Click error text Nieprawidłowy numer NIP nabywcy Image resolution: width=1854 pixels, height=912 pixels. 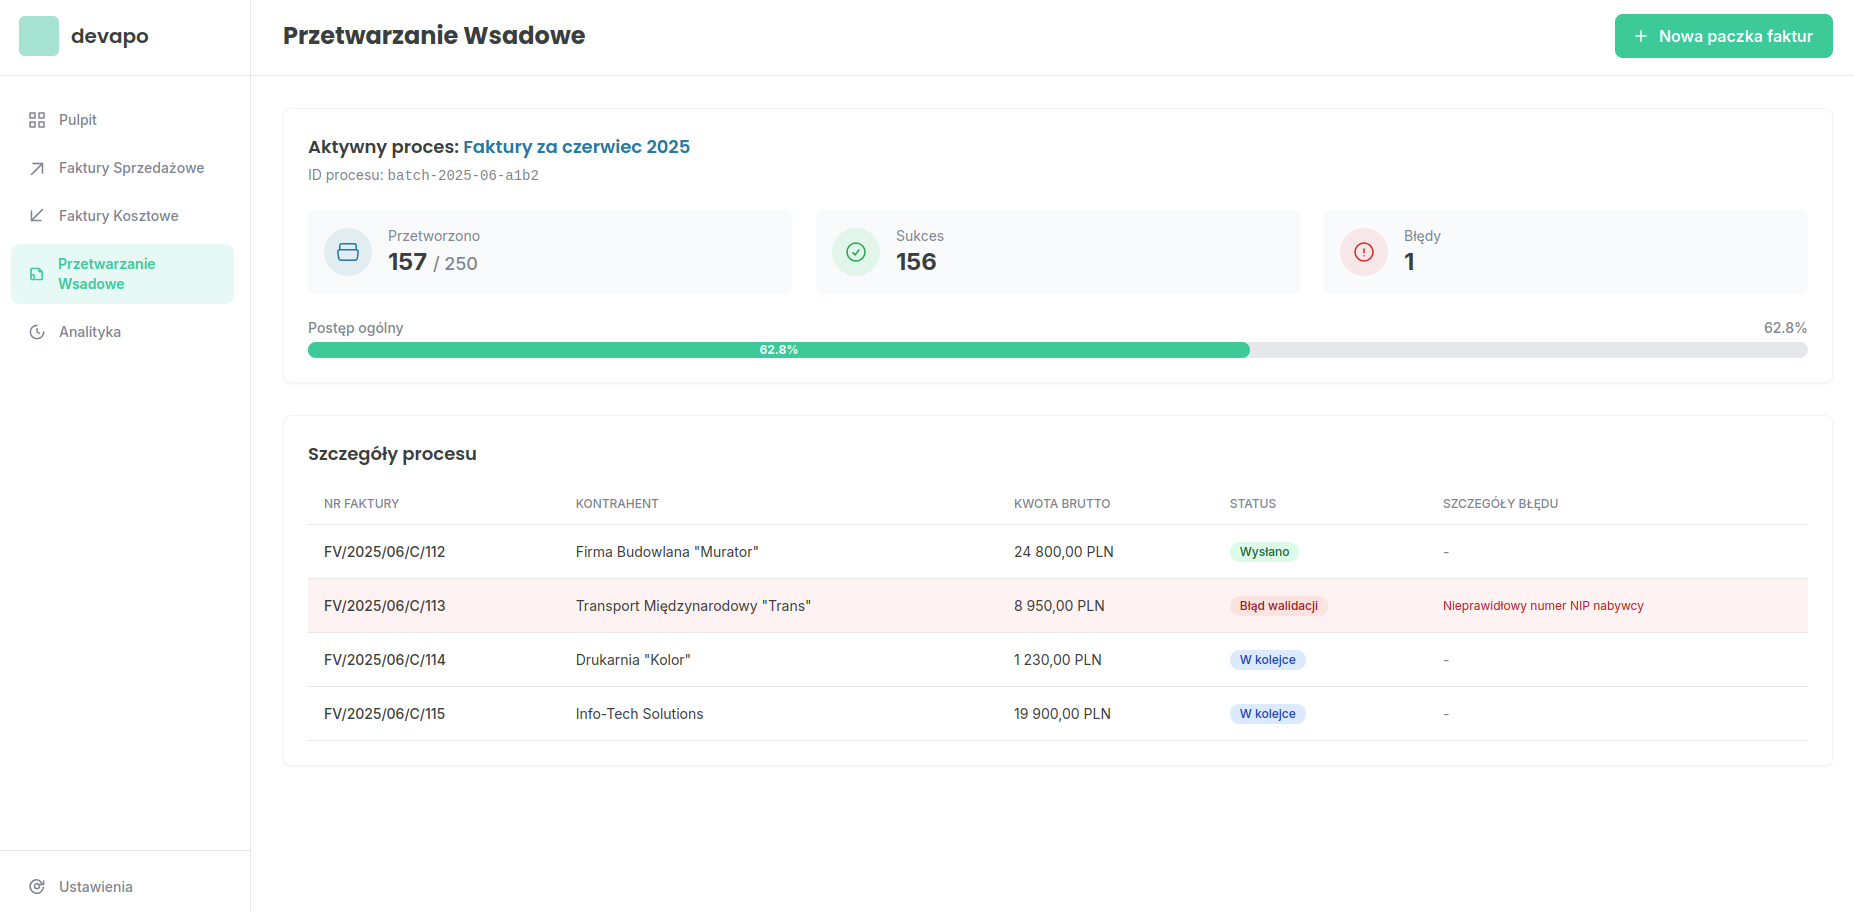(x=1543, y=606)
